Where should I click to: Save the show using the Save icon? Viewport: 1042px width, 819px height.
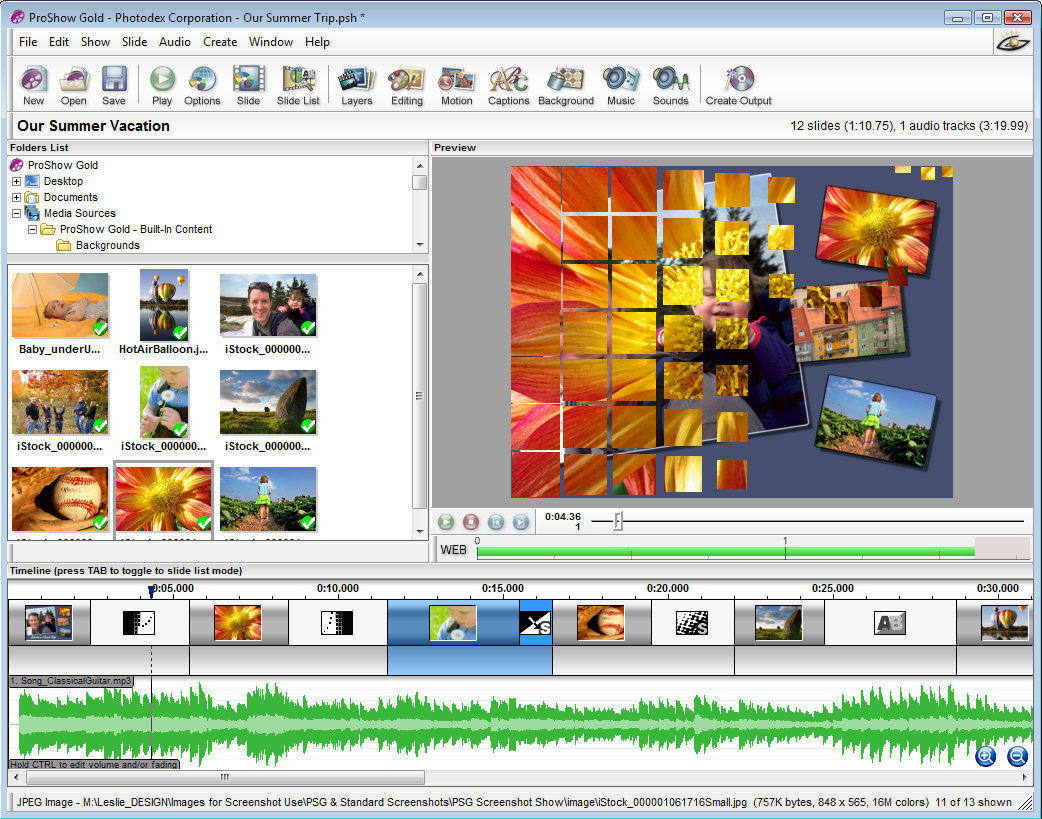(x=114, y=85)
